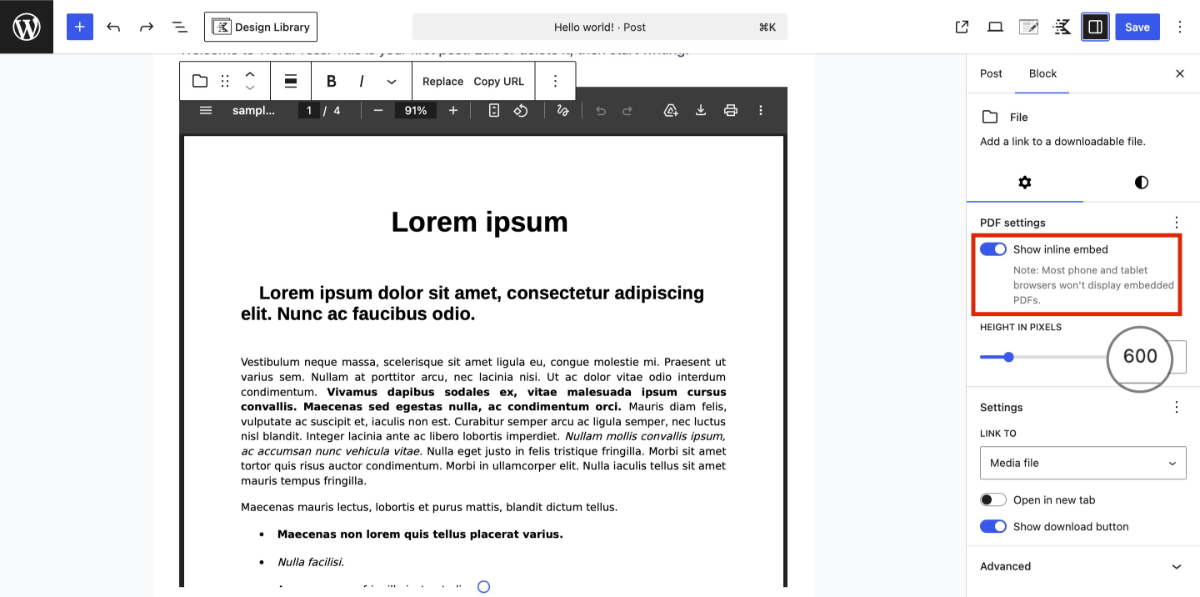Save the PDF to Google Drive

671,110
